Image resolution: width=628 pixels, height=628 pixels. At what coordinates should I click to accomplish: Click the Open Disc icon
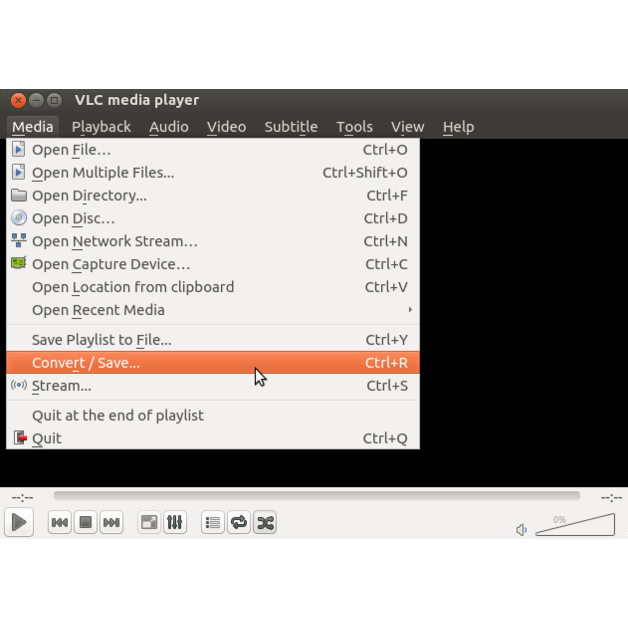tap(18, 218)
